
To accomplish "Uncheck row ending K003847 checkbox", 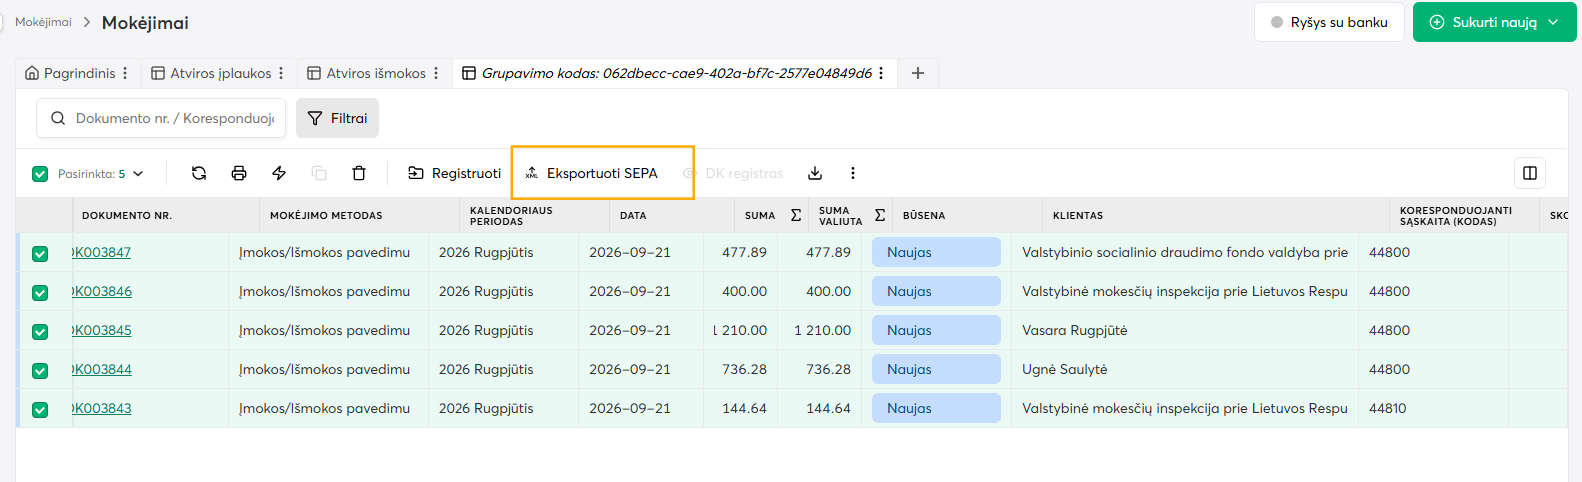I will (x=40, y=254).
